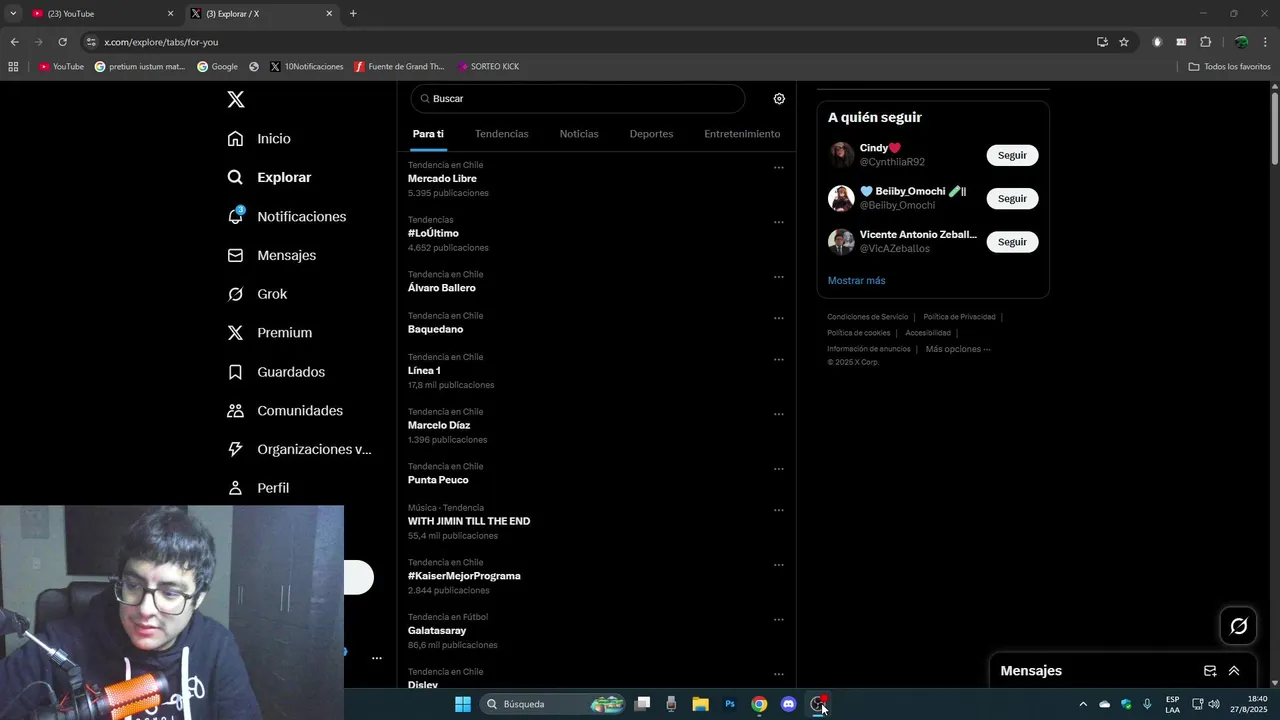Click the page vertical scrollbar
The image size is (1280, 720).
pos(1275,128)
